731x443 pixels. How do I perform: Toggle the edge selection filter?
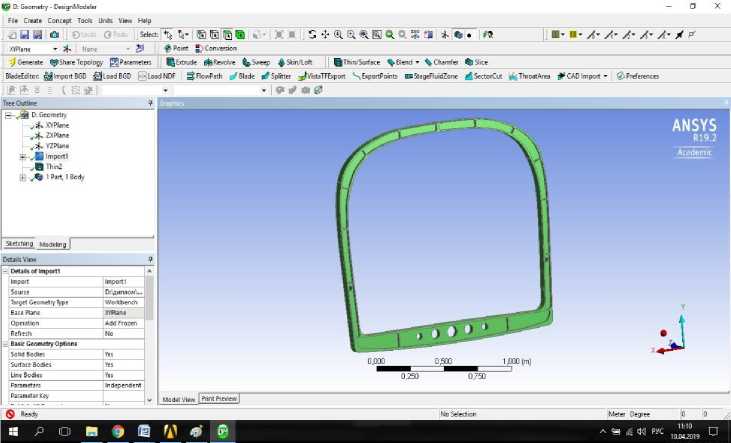[x=214, y=35]
